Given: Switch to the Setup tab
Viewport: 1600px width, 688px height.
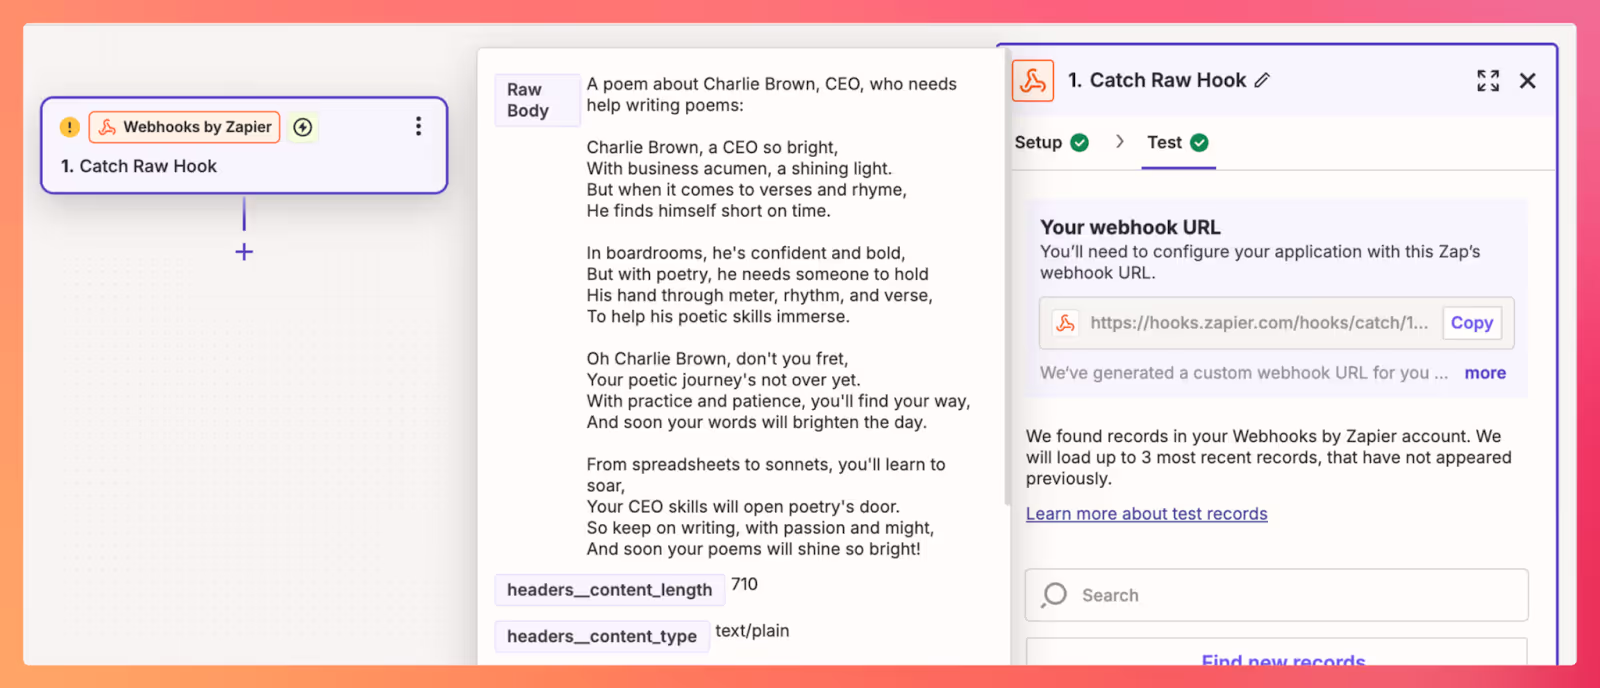Looking at the screenshot, I should point(1051,142).
